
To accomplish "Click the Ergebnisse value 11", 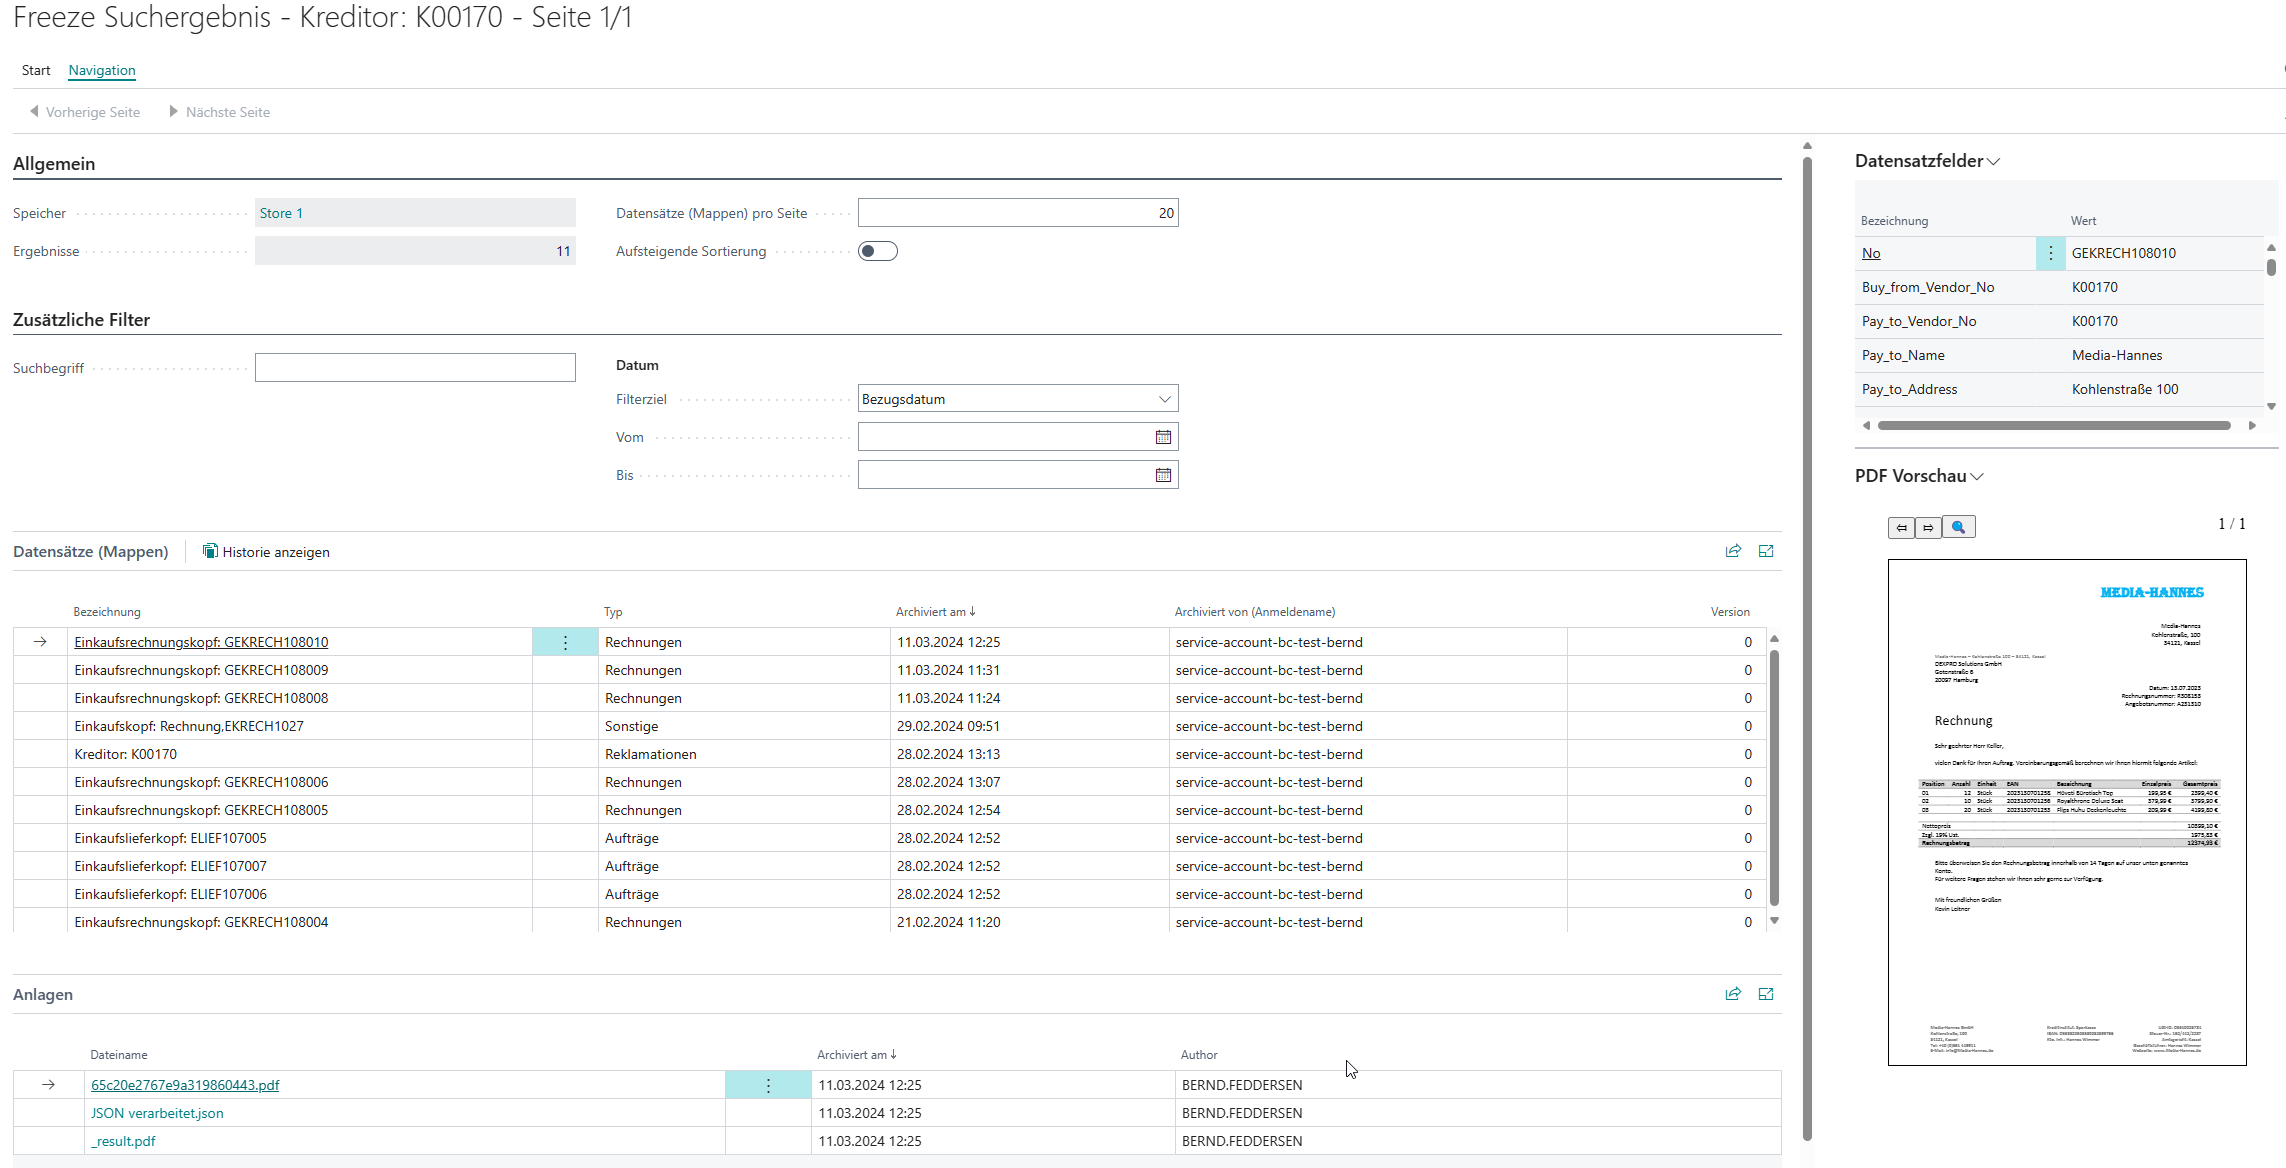I will [415, 251].
